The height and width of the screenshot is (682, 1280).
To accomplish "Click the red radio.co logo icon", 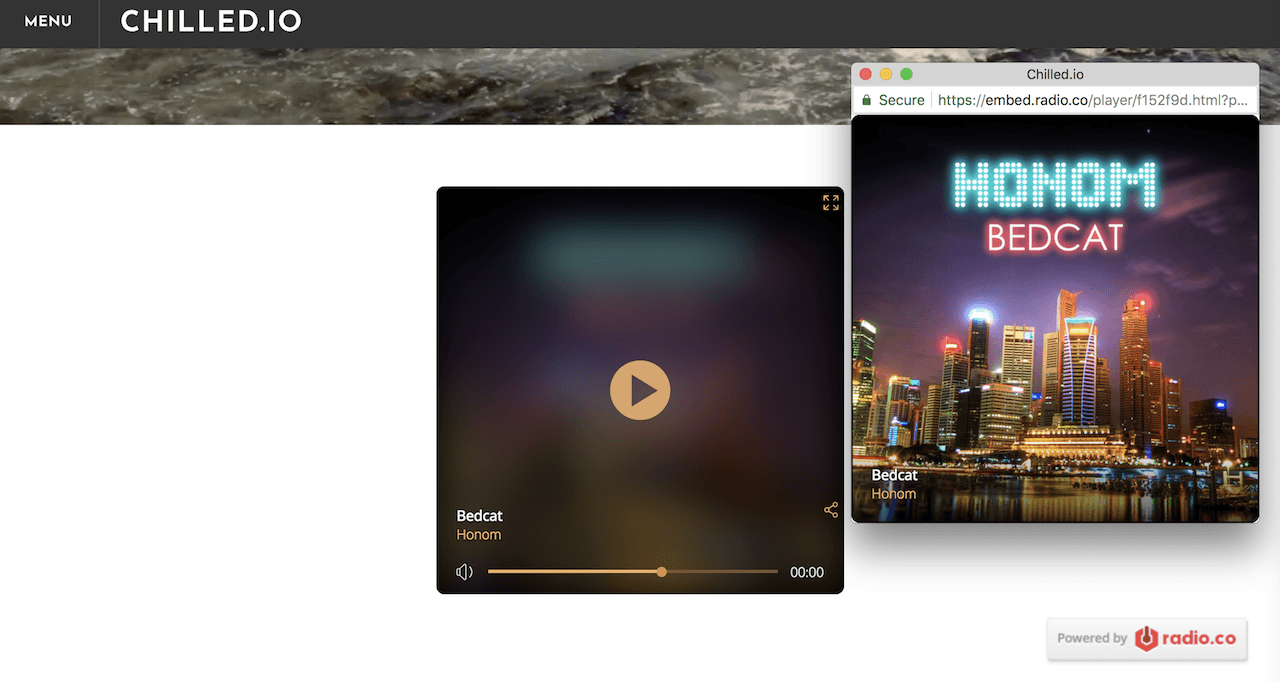I will (x=1146, y=638).
